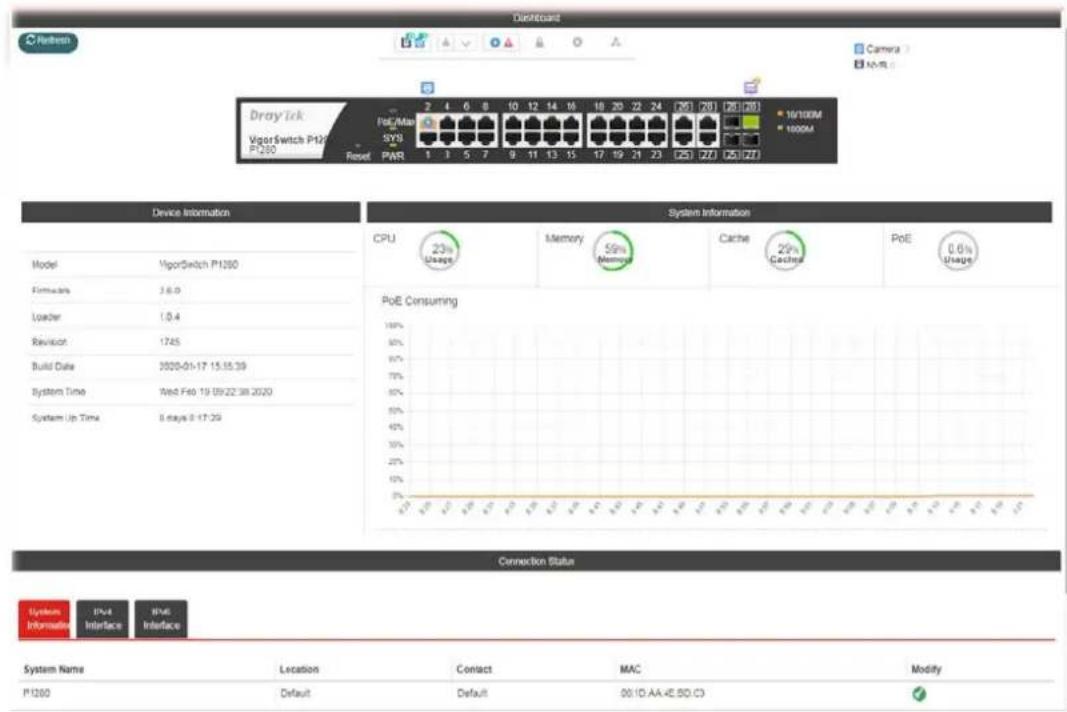Click the CPU usage gauge
Image resolution: width=1067 pixels, height=712 pixels.
pos(440,251)
